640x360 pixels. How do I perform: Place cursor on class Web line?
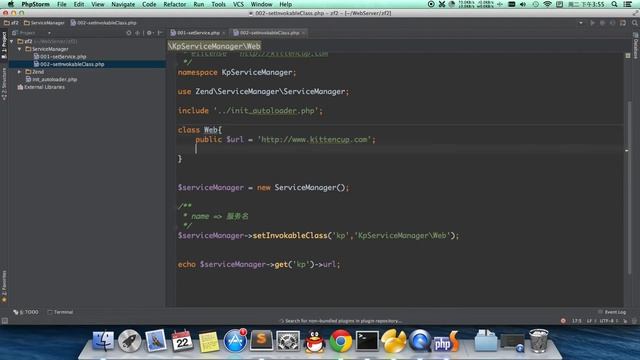click(x=200, y=130)
